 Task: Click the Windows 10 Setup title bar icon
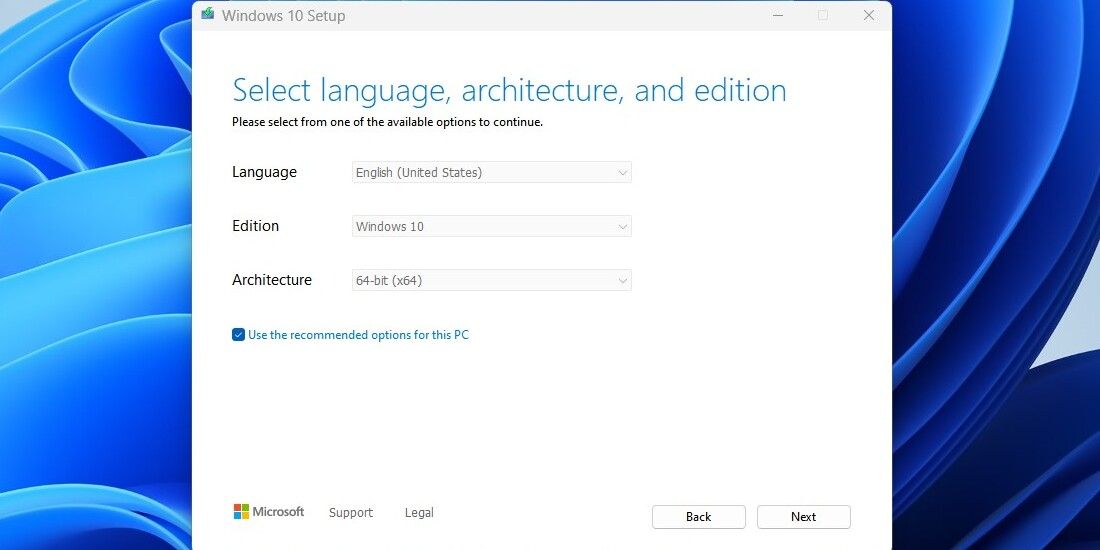207,15
